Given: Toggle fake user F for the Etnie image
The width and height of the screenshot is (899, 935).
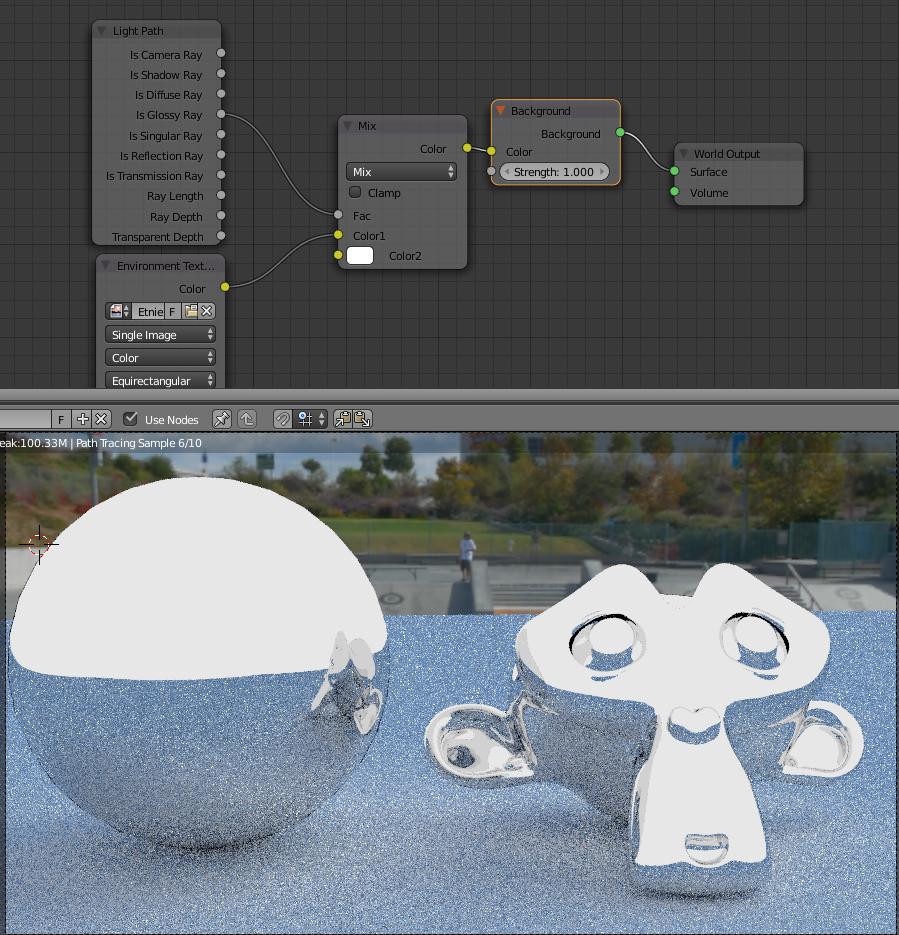Looking at the screenshot, I should 170,311.
